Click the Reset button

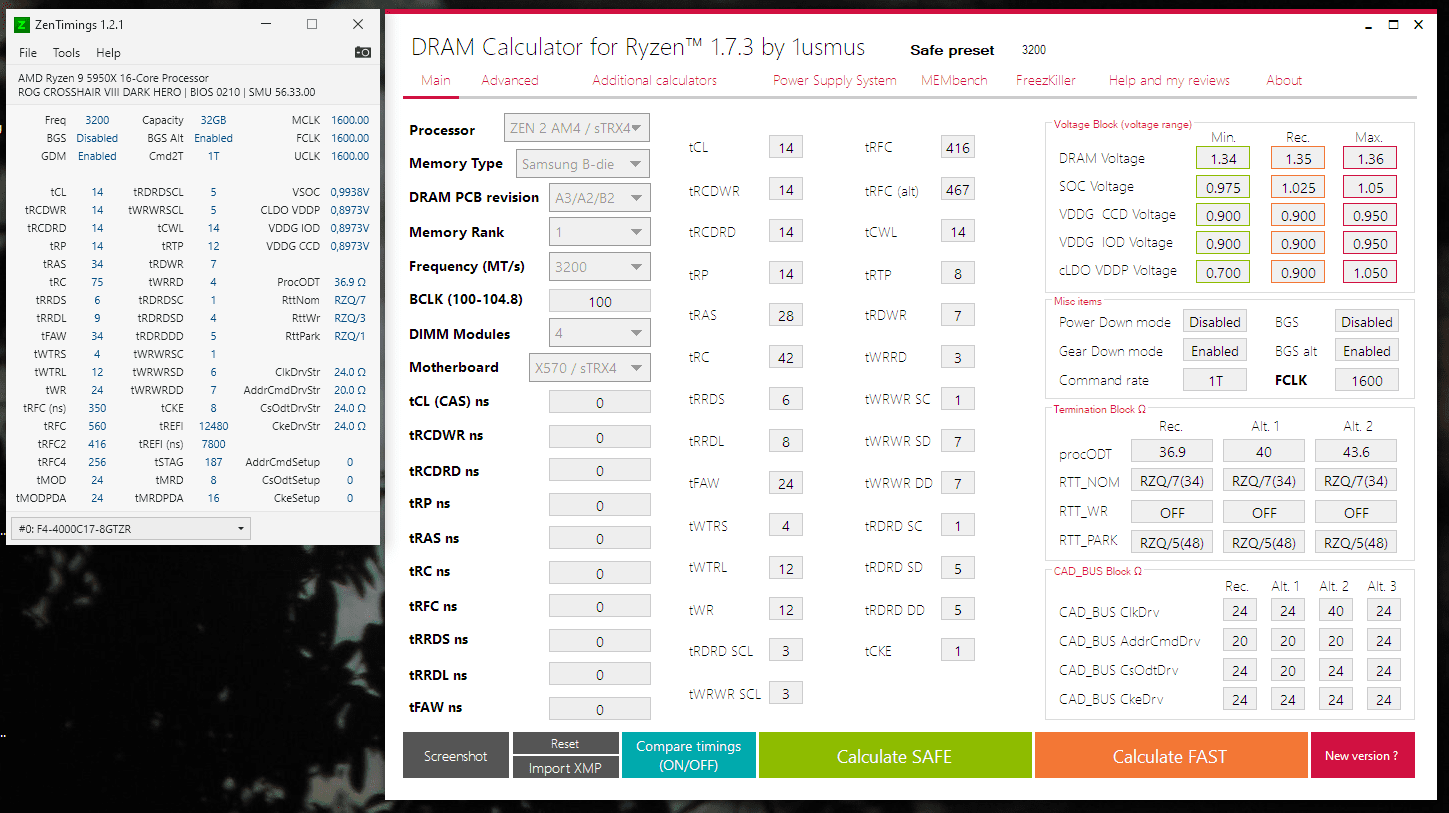(x=565, y=743)
